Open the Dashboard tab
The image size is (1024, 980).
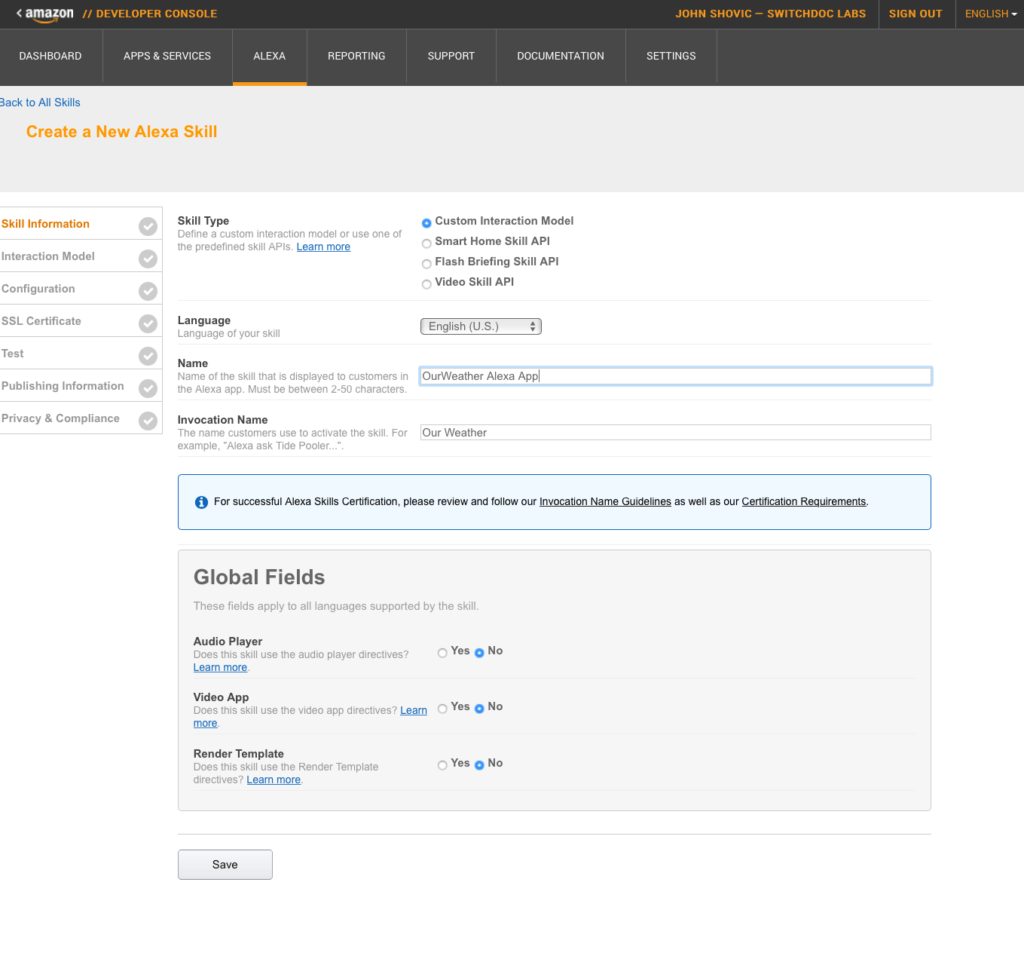tap(50, 56)
